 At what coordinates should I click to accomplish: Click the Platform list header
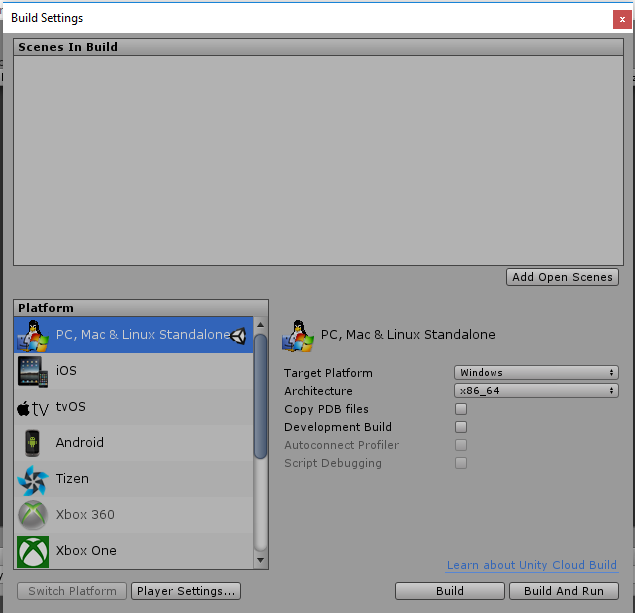click(141, 308)
